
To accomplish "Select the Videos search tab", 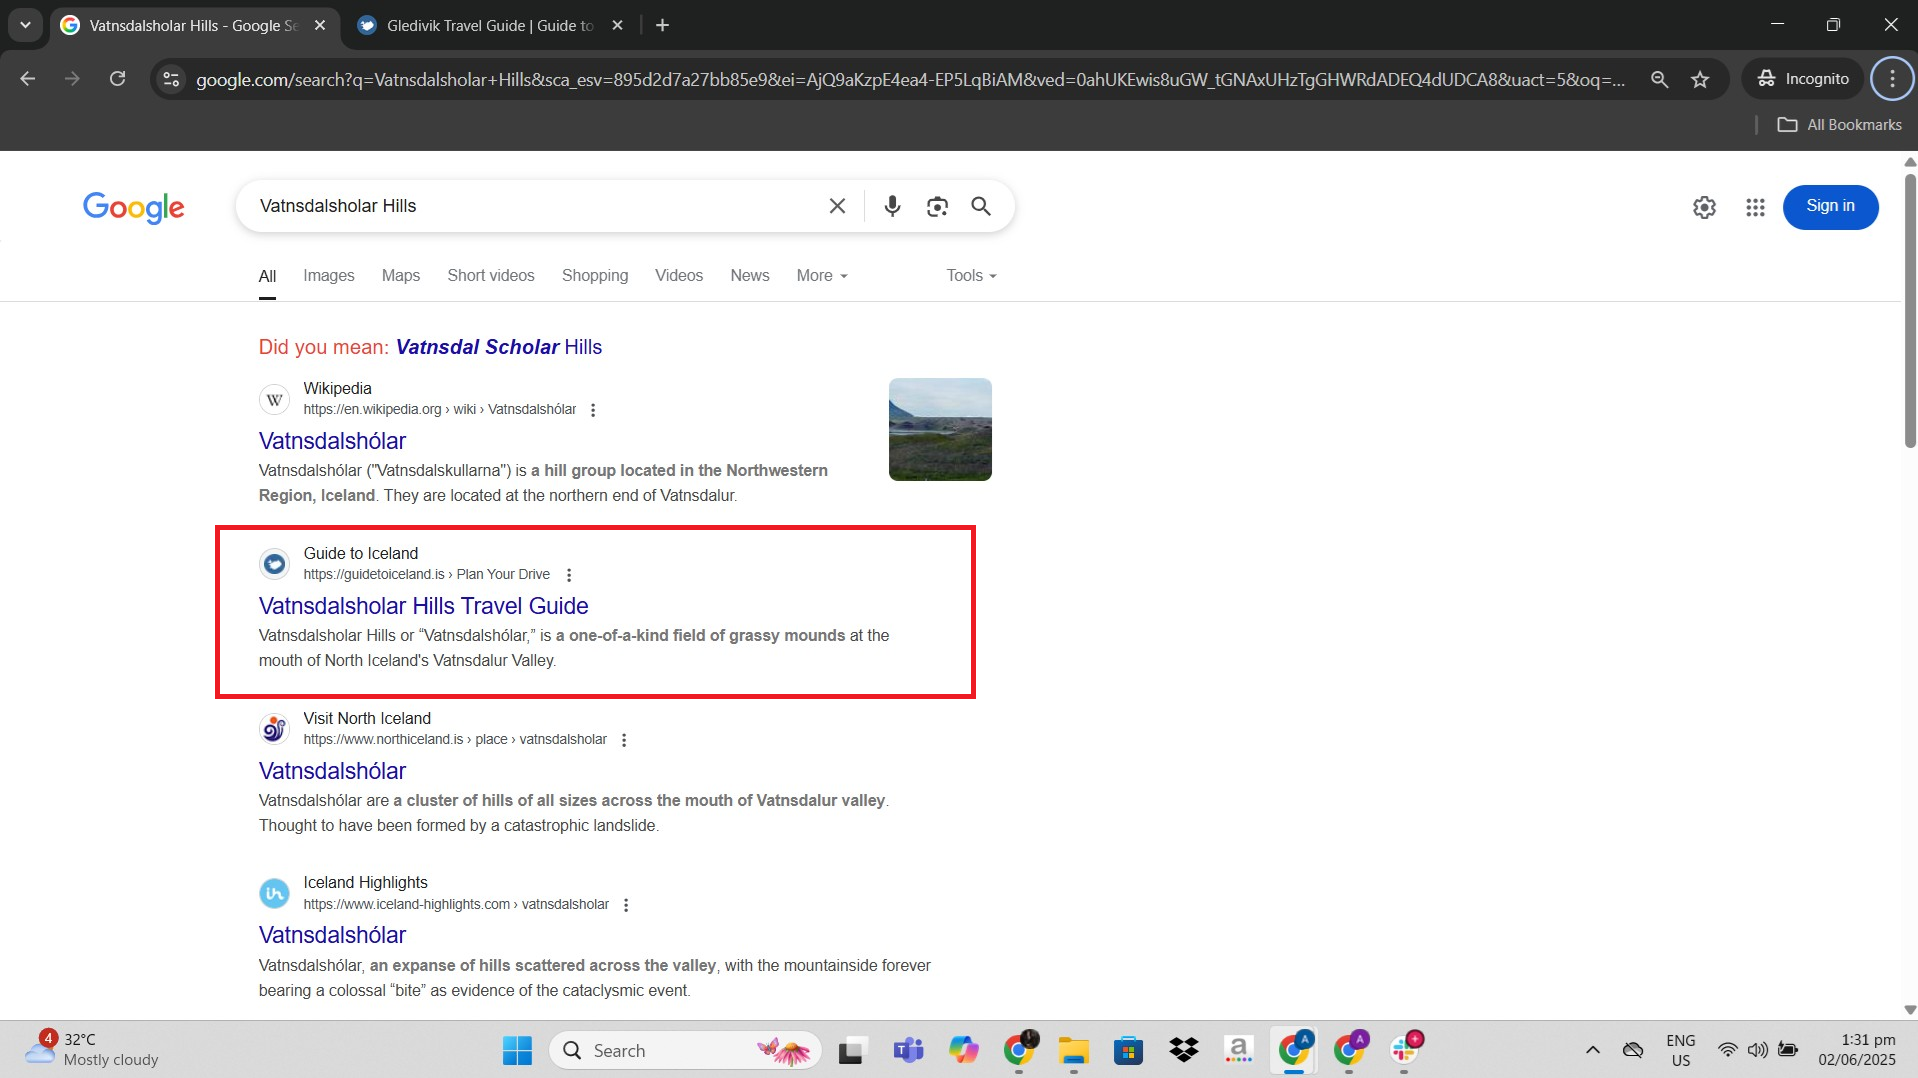I will tap(679, 276).
